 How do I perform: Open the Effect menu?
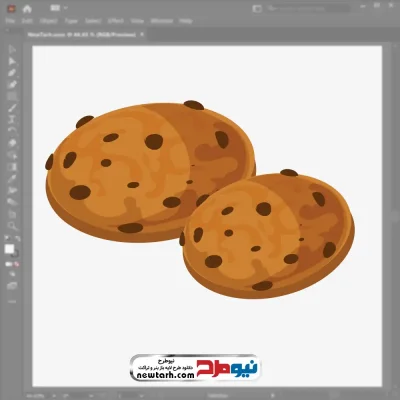[x=116, y=21]
